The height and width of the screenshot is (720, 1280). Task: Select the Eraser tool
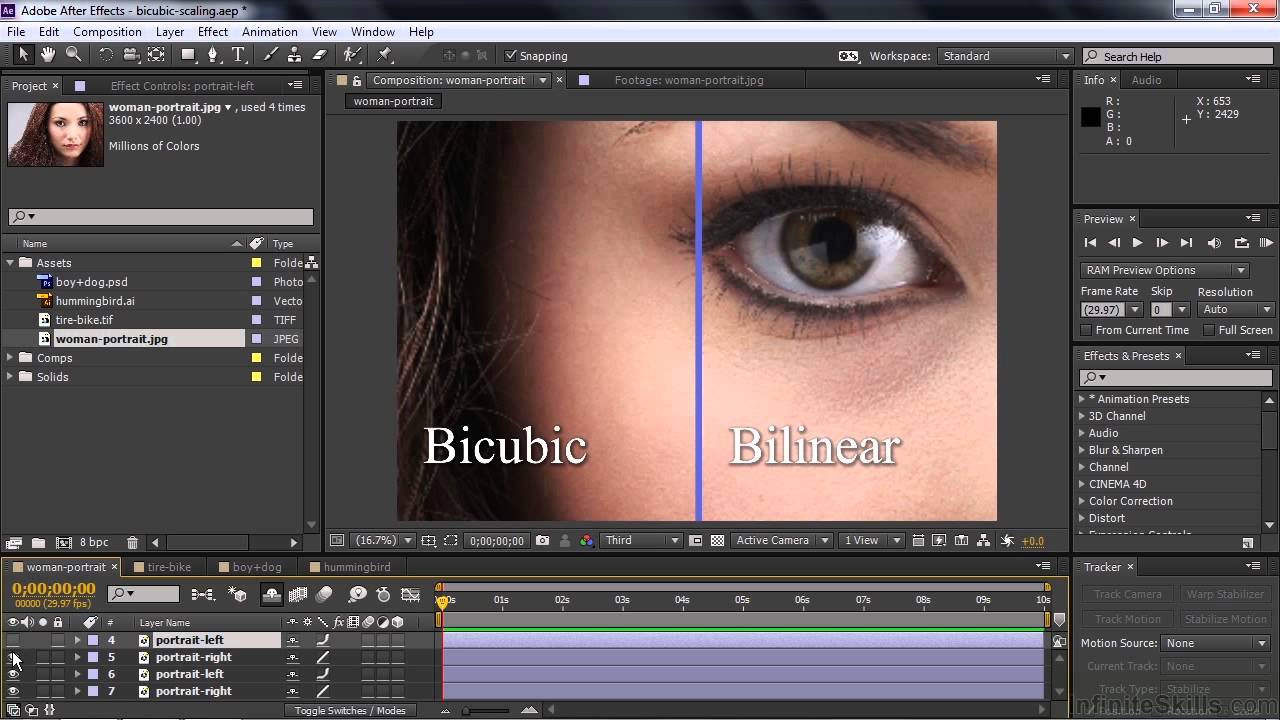click(320, 55)
